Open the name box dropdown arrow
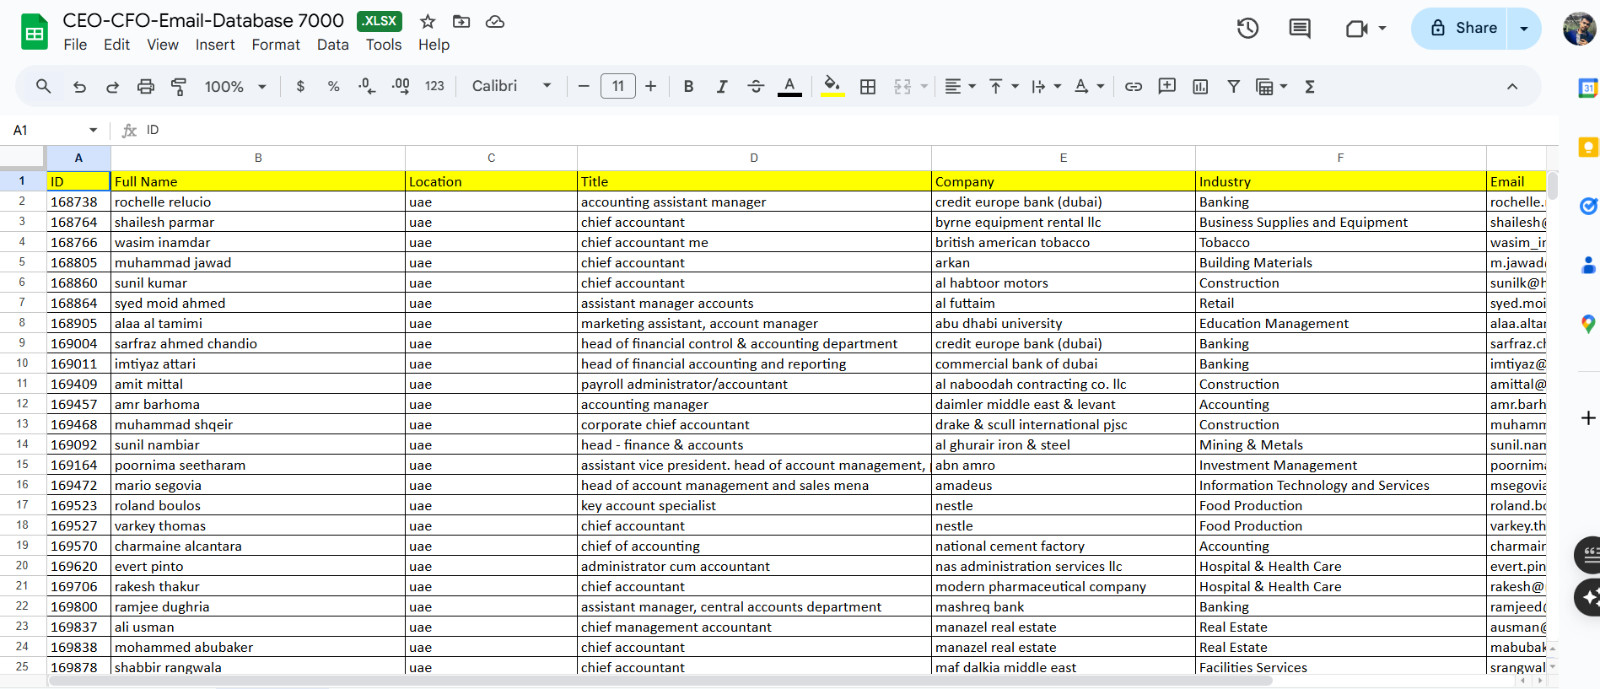 point(93,130)
